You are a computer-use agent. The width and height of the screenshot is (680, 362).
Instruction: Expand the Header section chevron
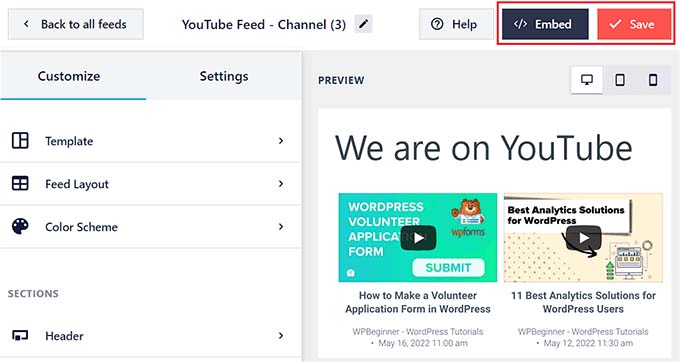coord(281,335)
